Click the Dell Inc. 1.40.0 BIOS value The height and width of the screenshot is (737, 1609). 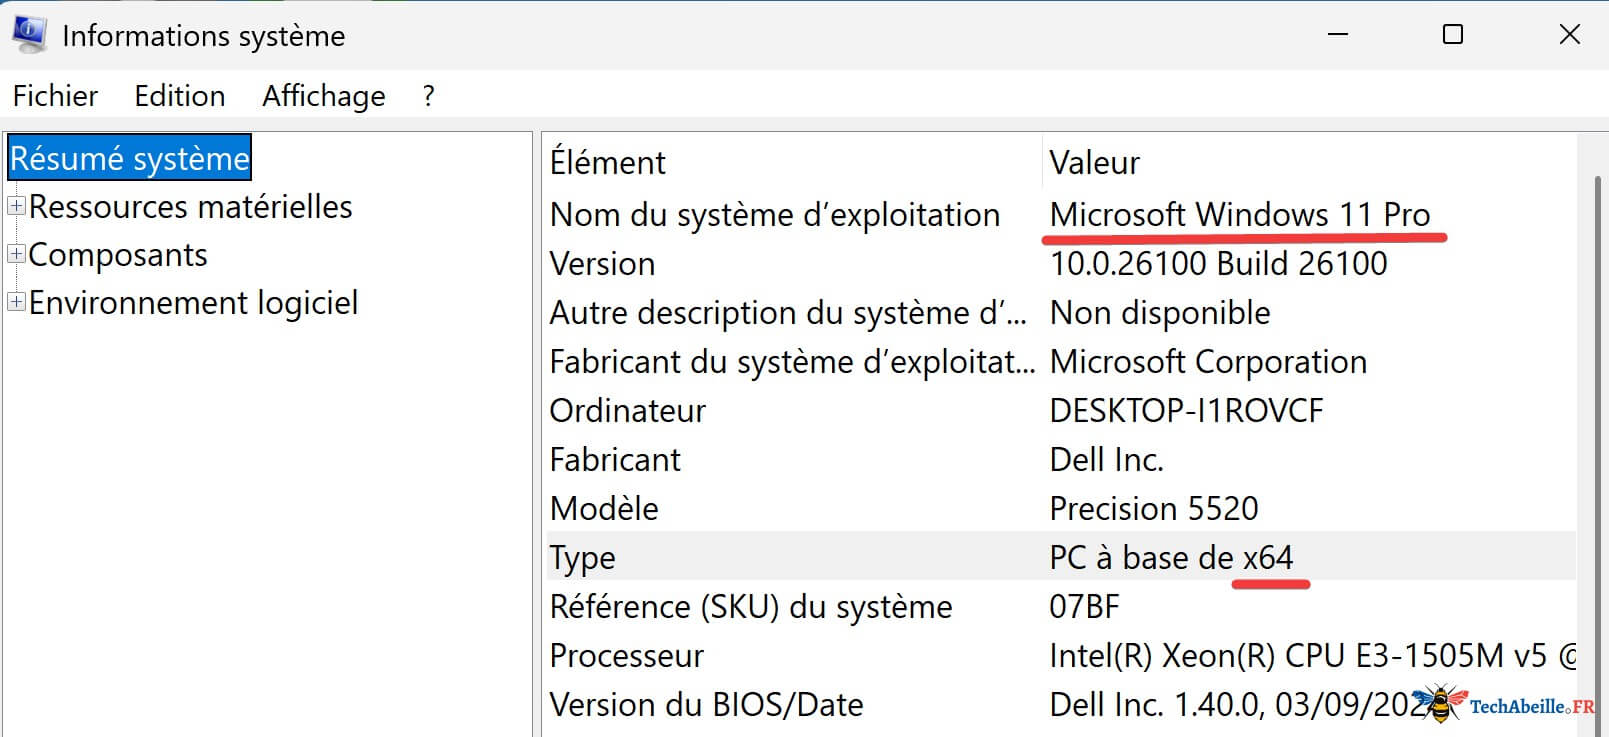(x=1240, y=705)
